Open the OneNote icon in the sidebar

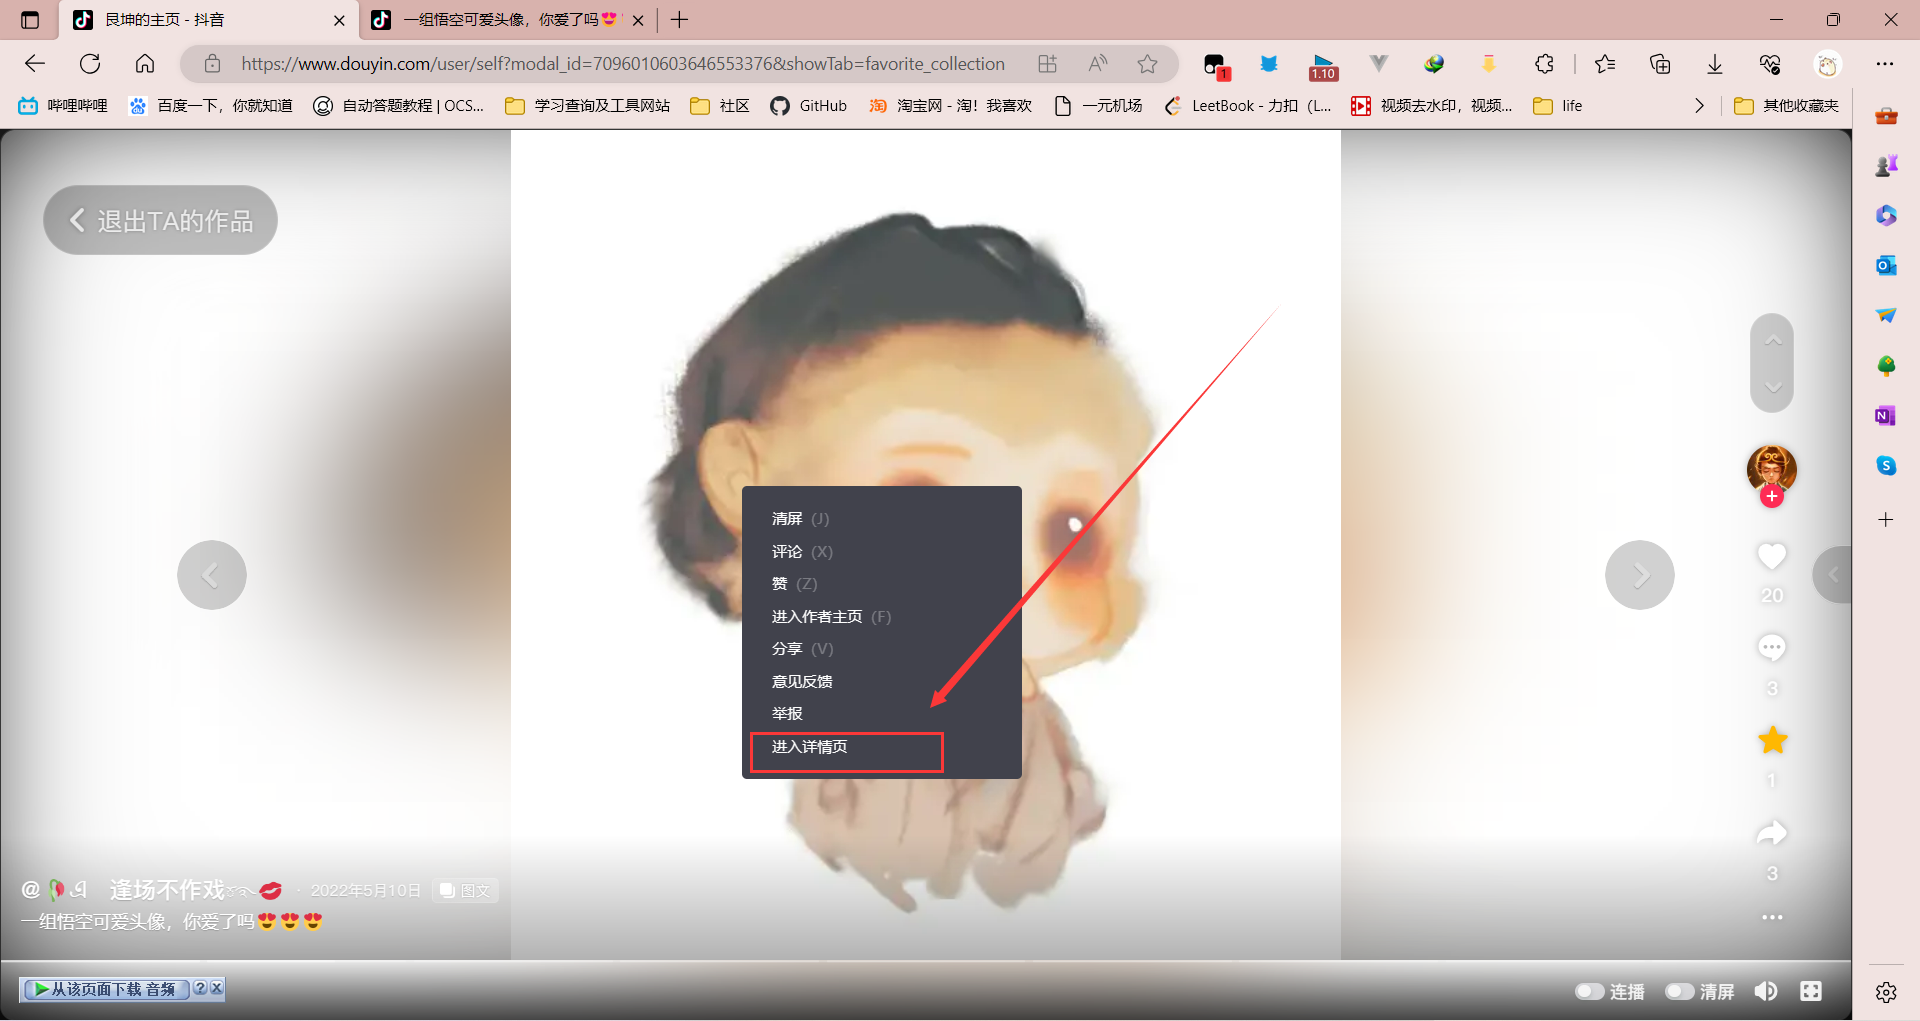pyautogui.click(x=1886, y=416)
